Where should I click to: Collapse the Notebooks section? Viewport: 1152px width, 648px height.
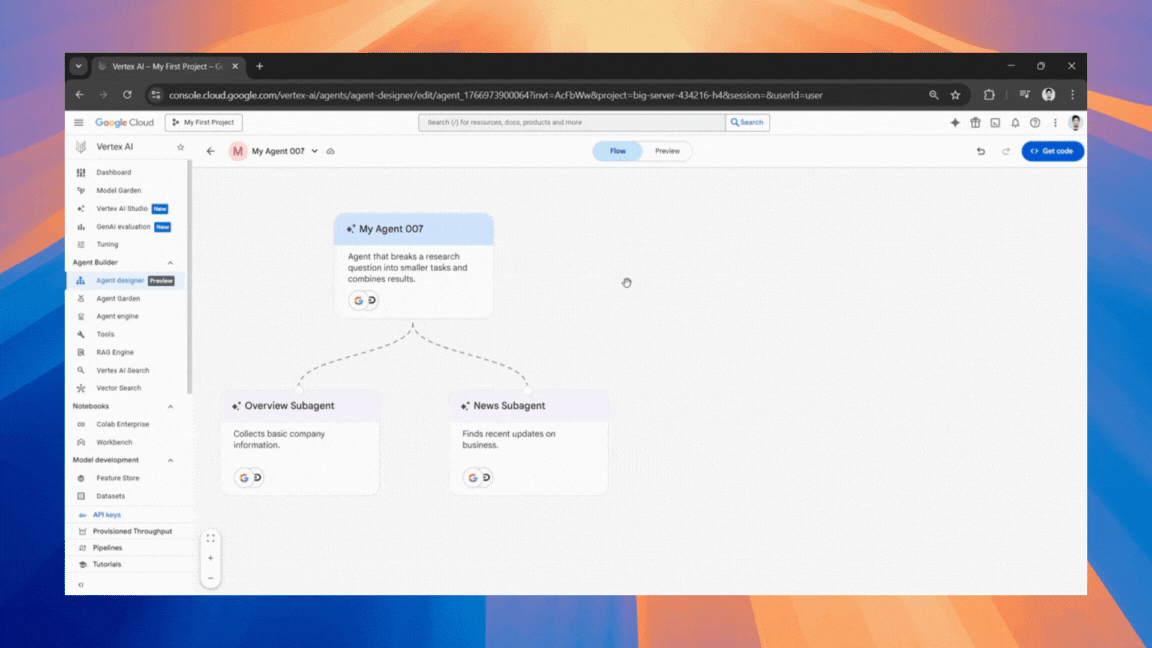tap(169, 406)
